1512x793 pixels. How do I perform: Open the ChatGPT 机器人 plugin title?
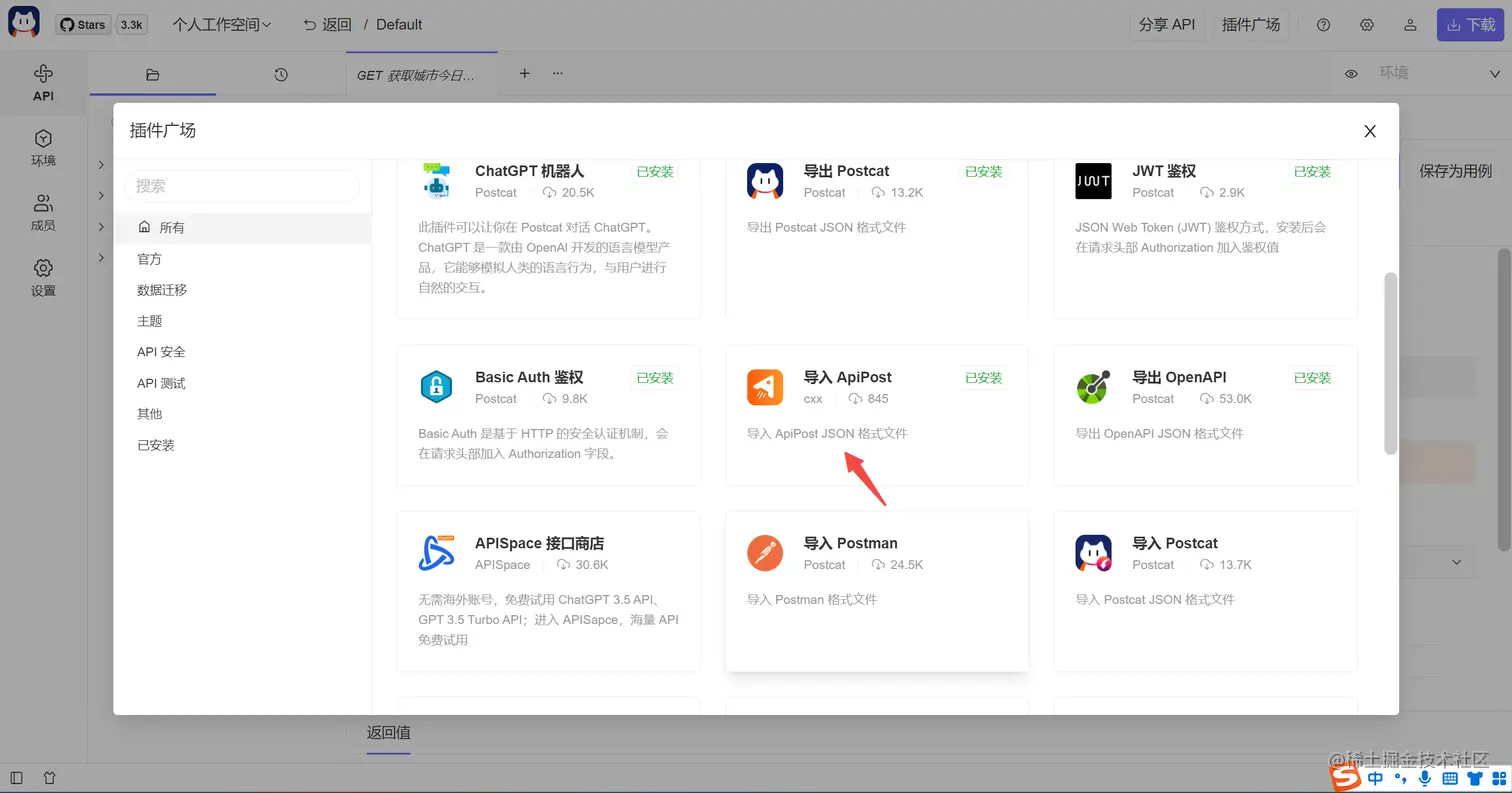click(x=529, y=171)
